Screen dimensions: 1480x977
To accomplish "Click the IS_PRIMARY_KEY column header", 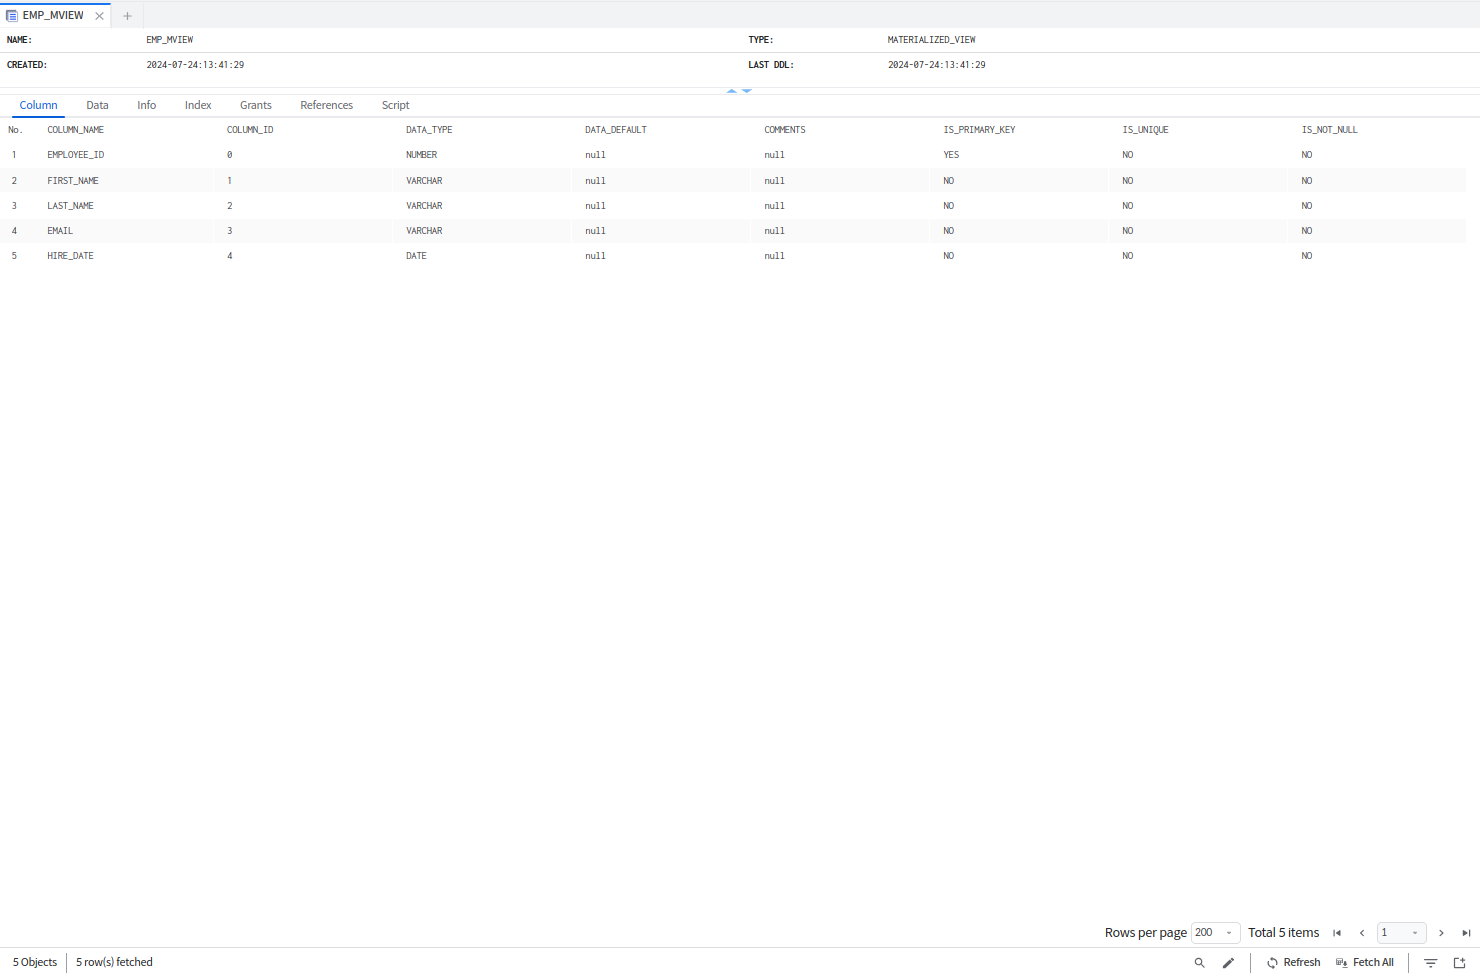I will pyautogui.click(x=979, y=130).
